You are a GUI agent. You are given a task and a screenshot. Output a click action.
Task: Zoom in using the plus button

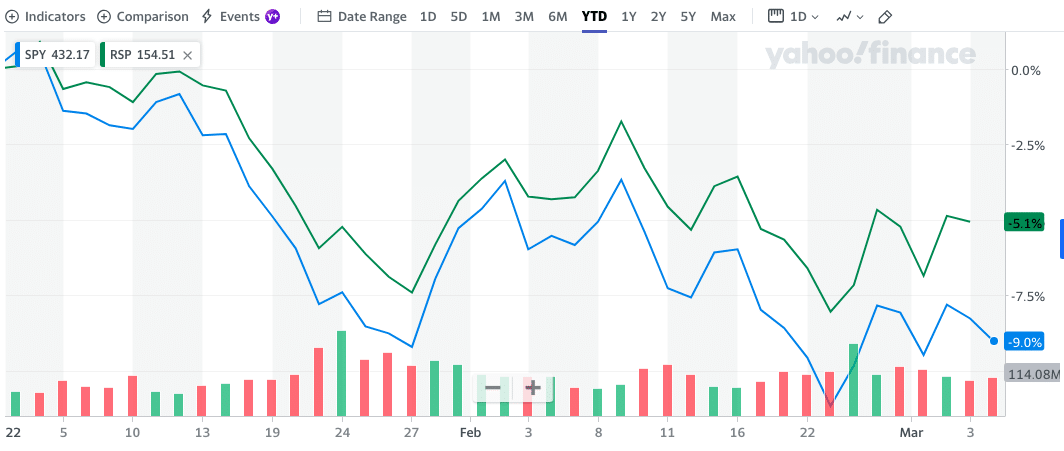(x=533, y=387)
